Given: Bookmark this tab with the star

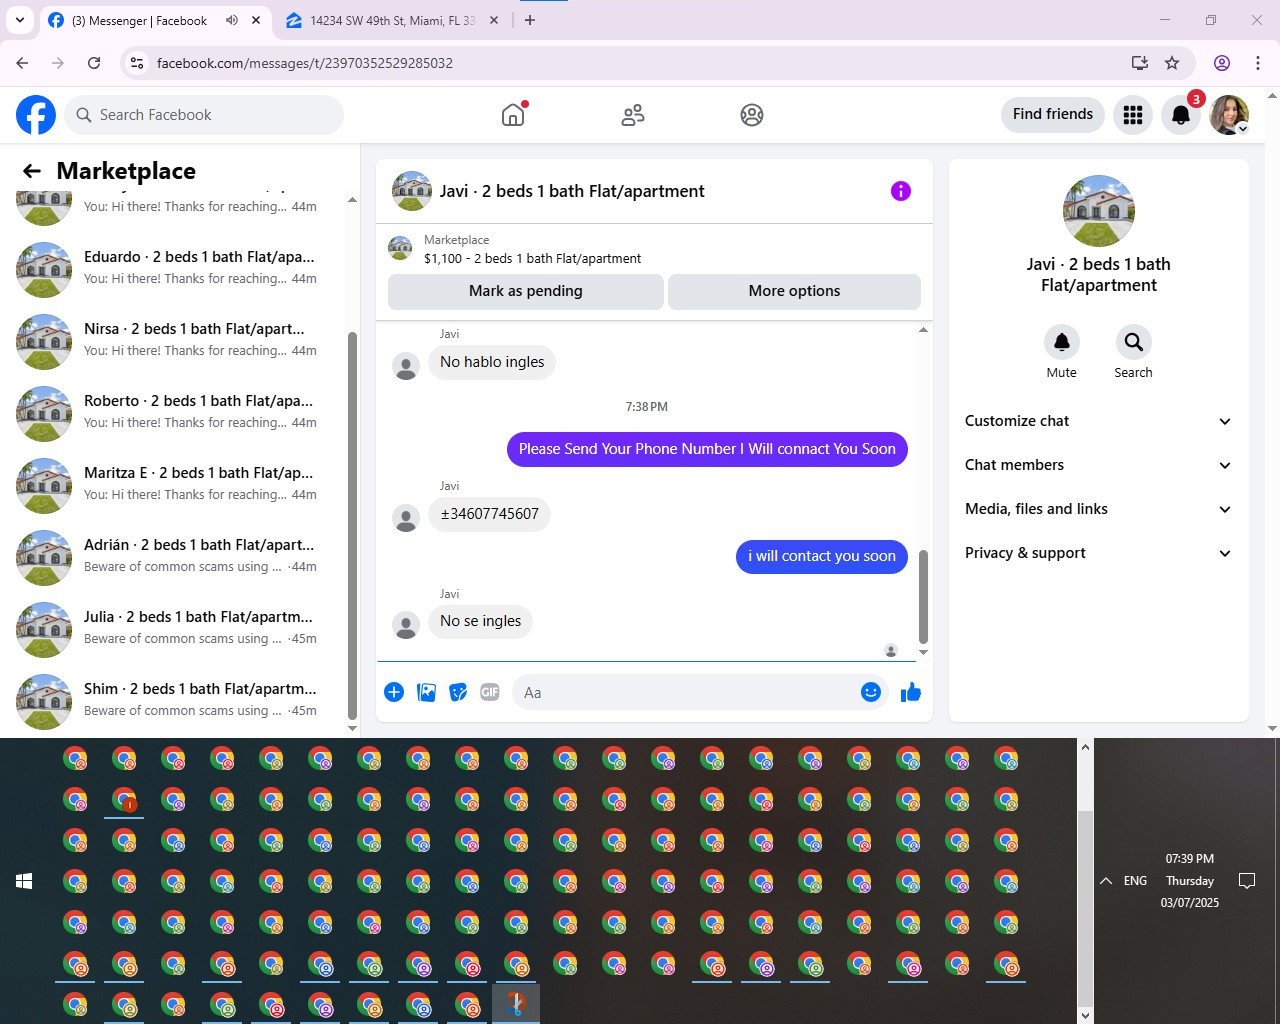Looking at the screenshot, I should (x=1172, y=63).
